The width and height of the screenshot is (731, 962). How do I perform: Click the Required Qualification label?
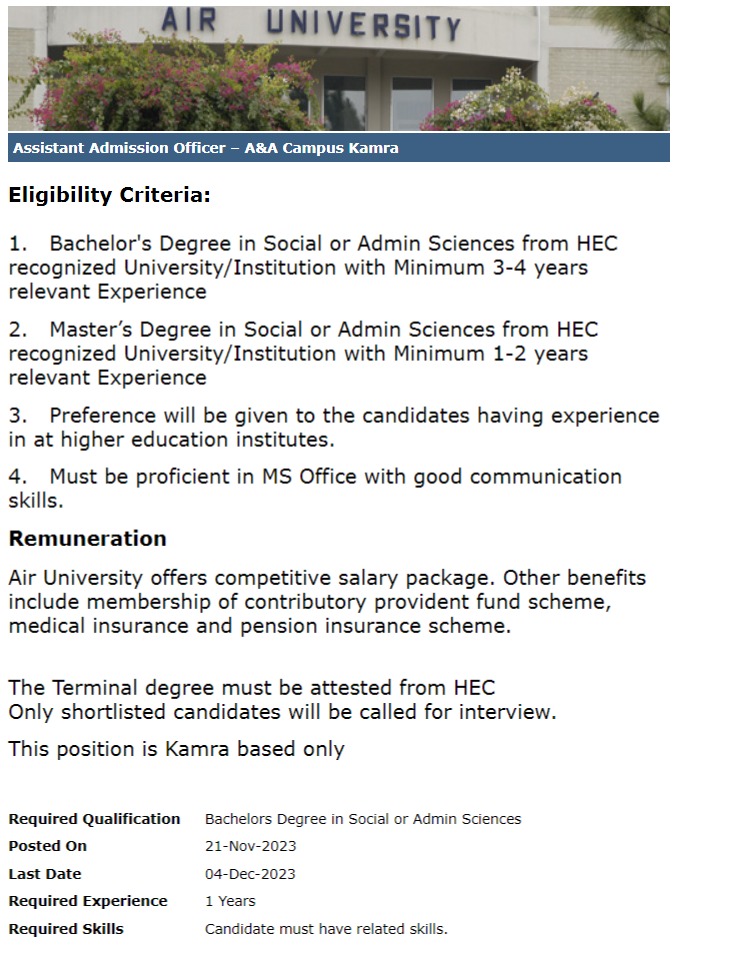[94, 819]
